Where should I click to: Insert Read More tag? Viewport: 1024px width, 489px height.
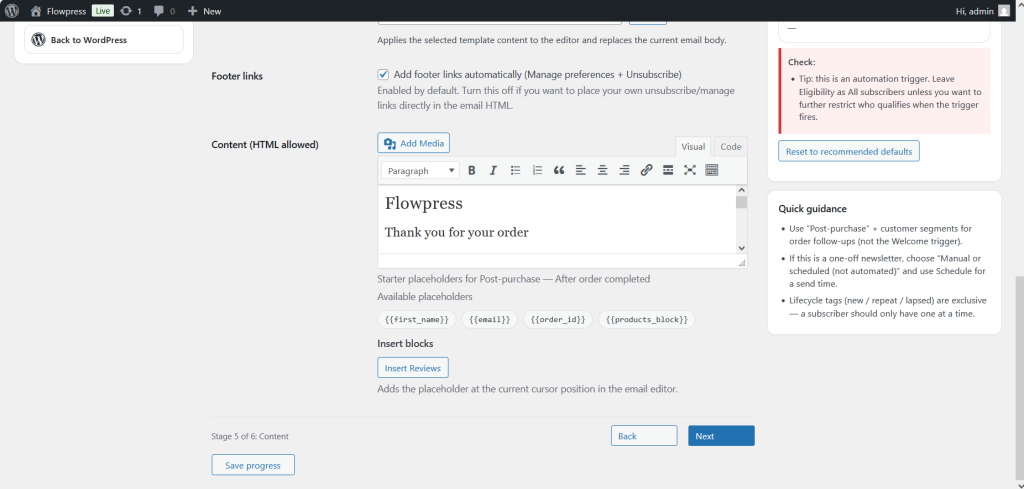pyautogui.click(x=668, y=170)
